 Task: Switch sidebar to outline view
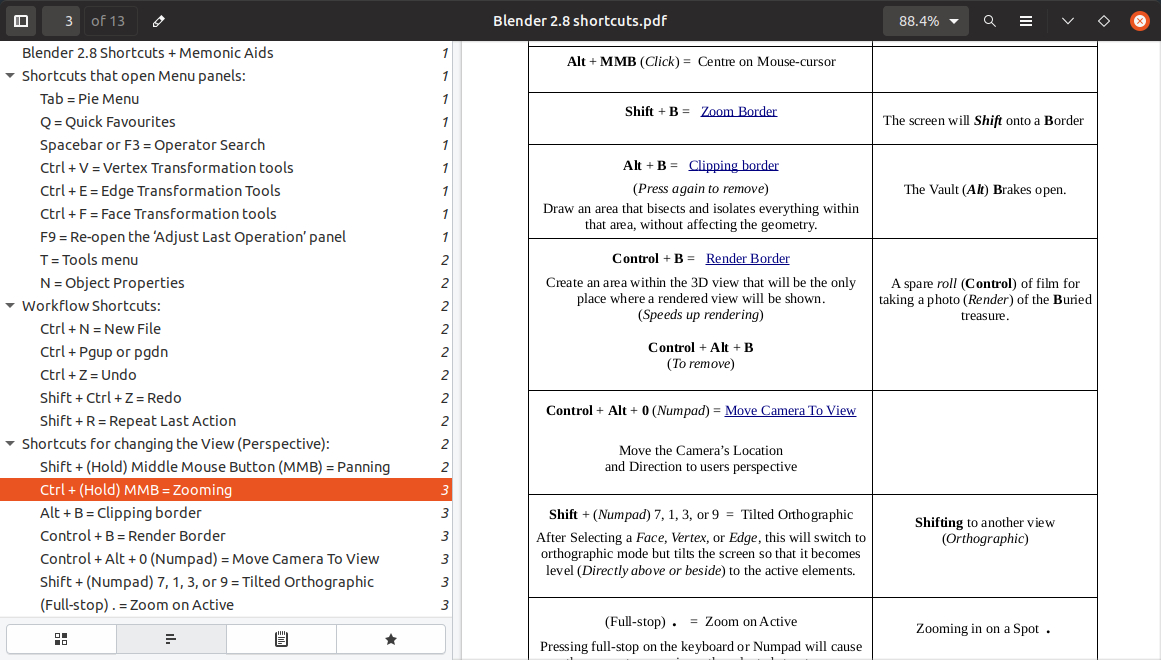pos(171,639)
